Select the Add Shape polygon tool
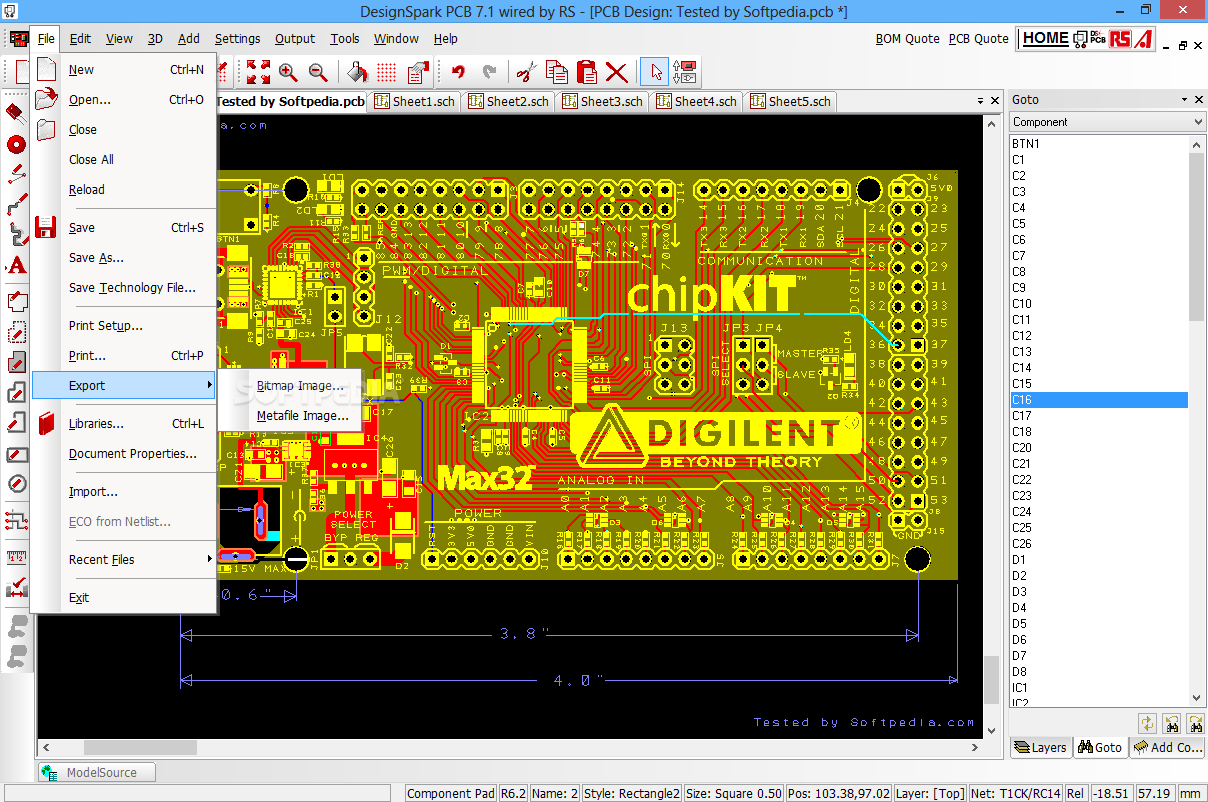This screenshot has width=1208, height=802. 16,300
